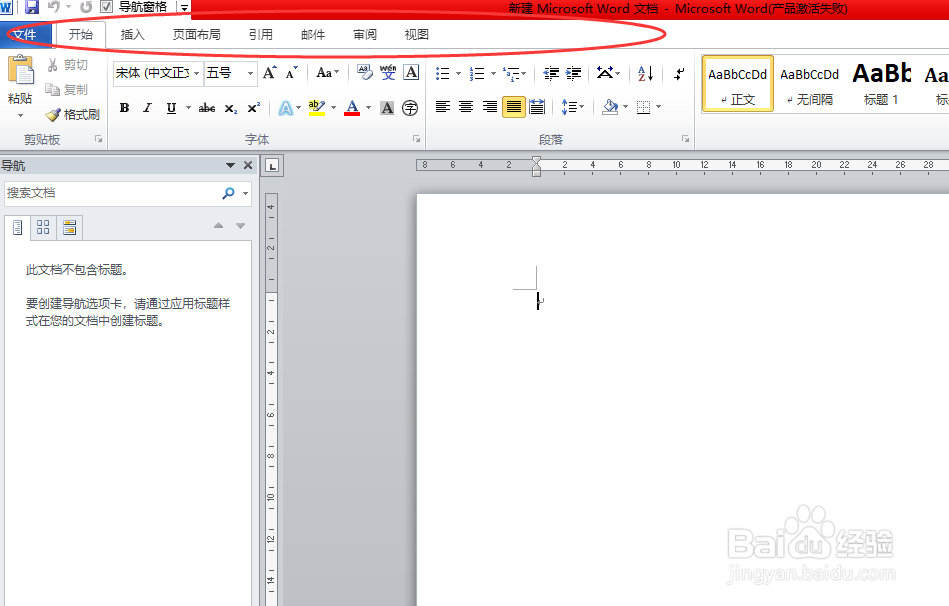Toggle underline formatting
Viewport: 949px width, 606px height.
(171, 108)
